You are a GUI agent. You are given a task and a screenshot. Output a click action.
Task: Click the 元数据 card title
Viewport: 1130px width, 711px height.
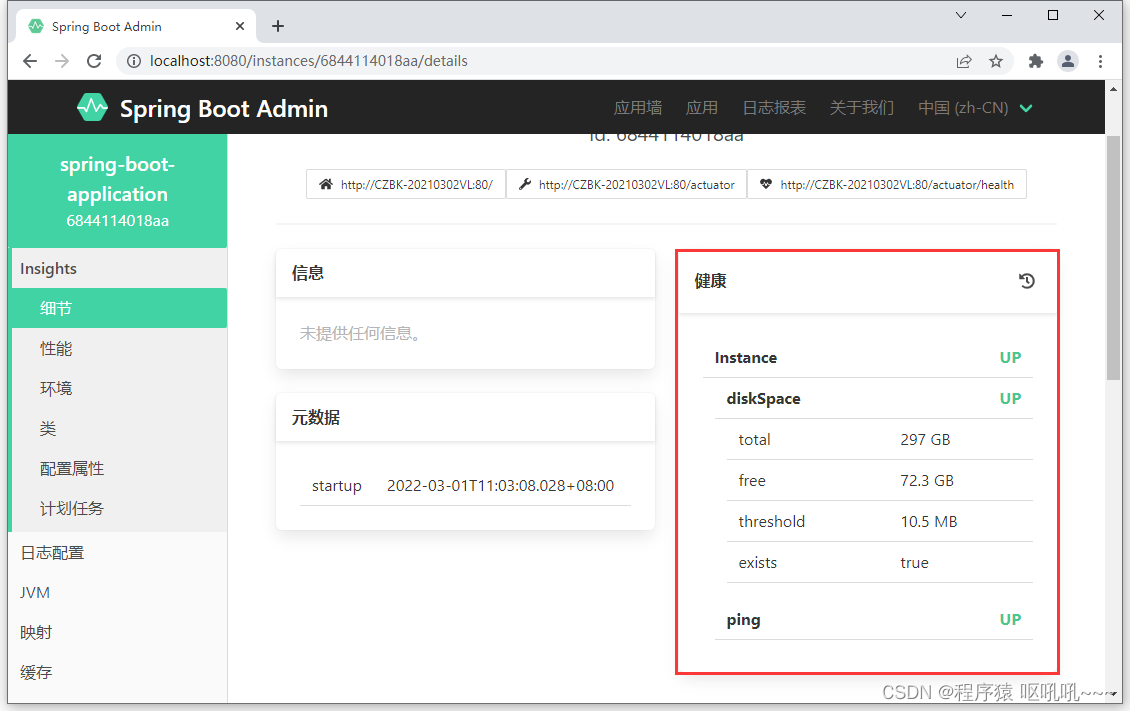pos(316,418)
